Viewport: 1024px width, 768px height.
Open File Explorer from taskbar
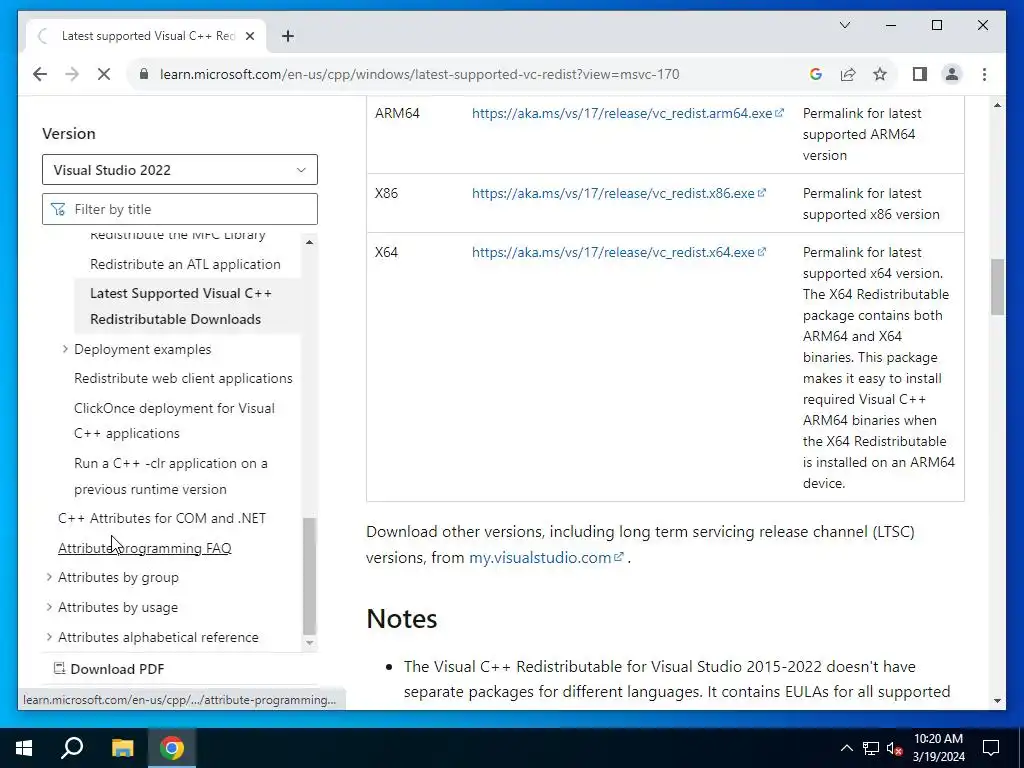pos(122,748)
